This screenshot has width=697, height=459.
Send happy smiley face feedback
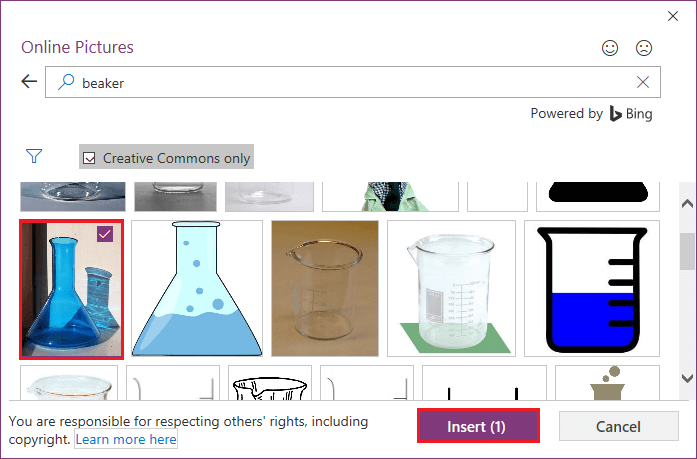(610, 48)
